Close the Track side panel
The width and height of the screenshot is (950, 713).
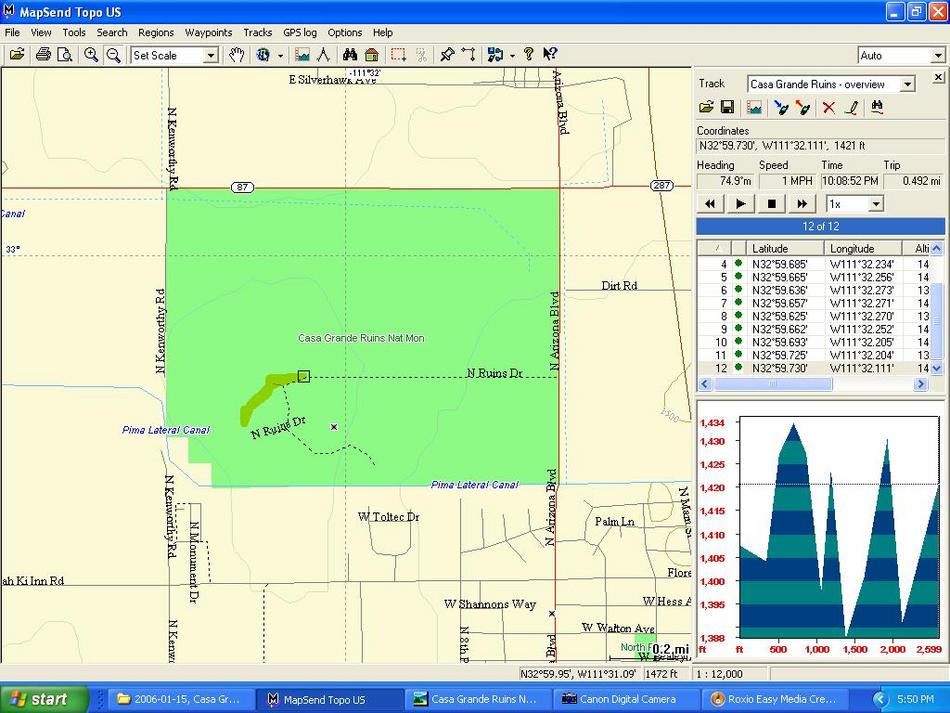938,77
